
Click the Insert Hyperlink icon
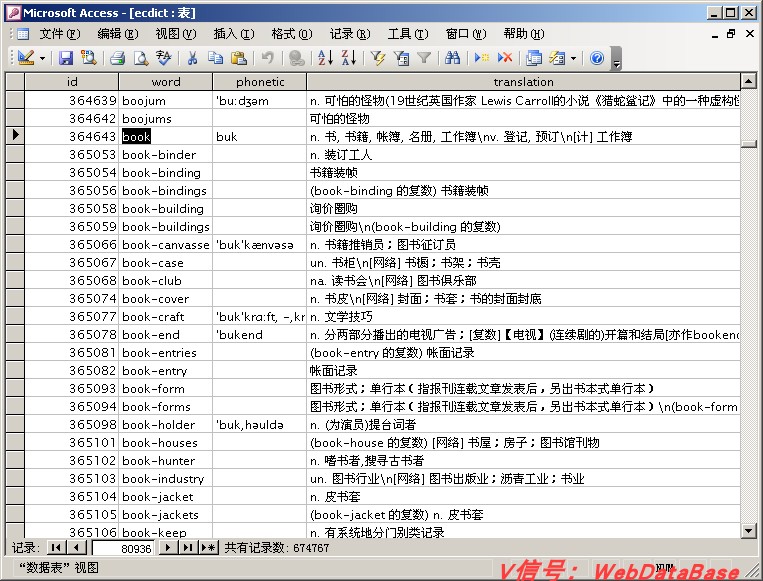click(x=296, y=58)
